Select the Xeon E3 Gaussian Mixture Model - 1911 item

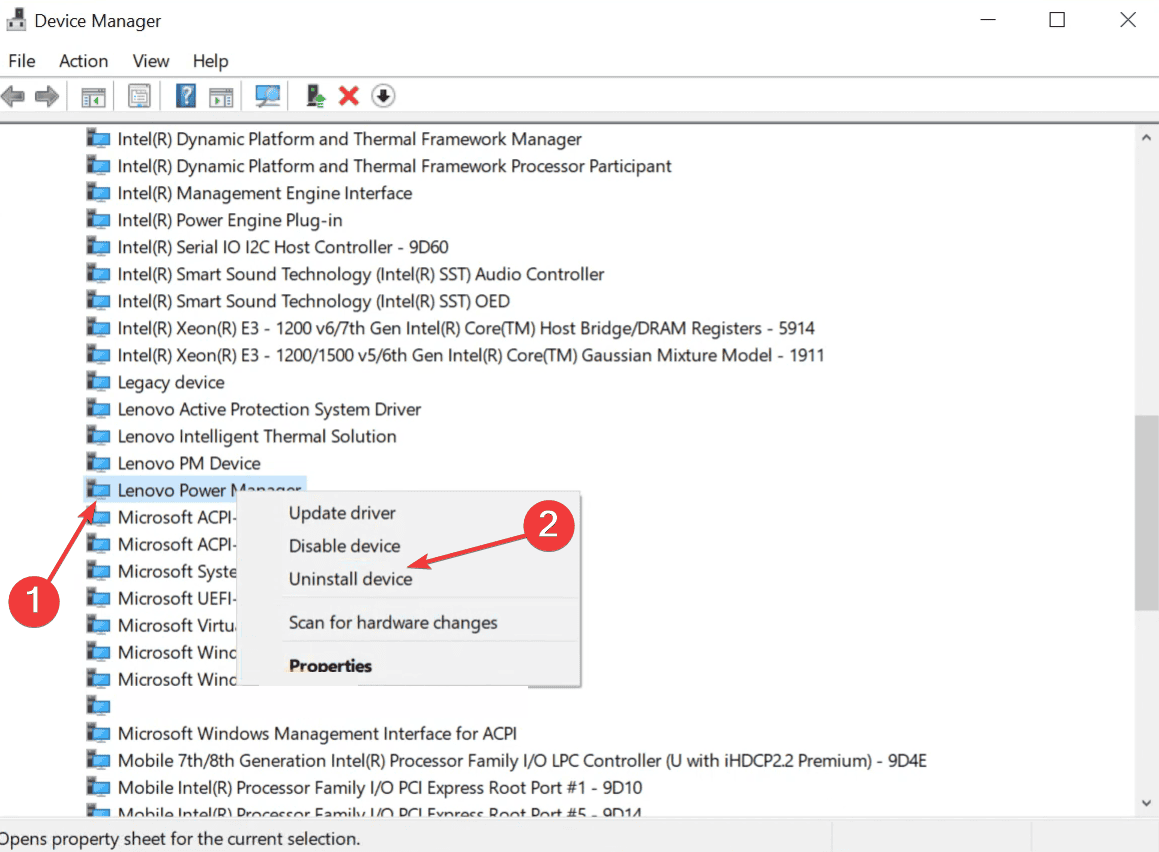point(471,355)
